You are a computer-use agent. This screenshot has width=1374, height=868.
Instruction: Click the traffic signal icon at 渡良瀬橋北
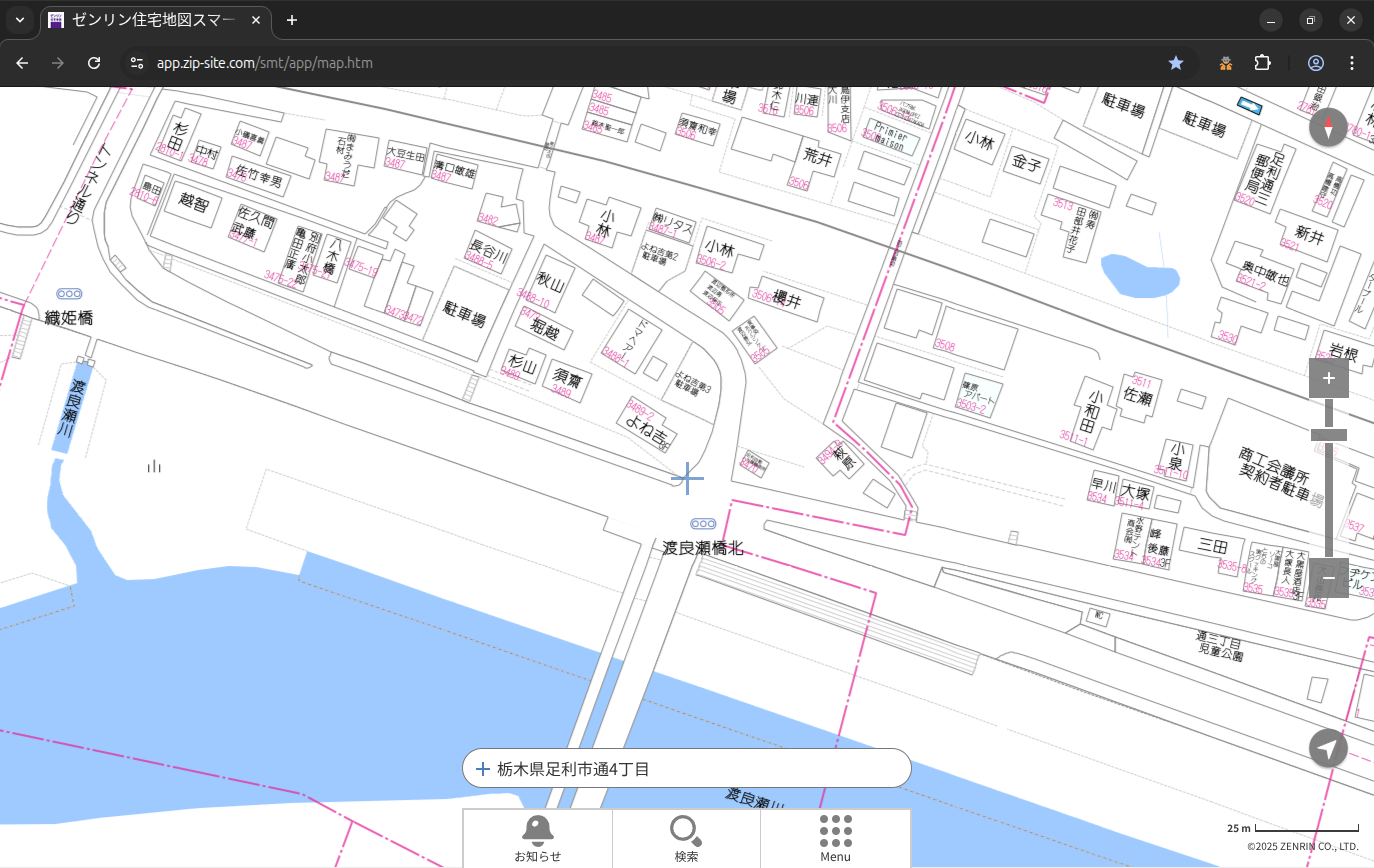click(x=703, y=524)
